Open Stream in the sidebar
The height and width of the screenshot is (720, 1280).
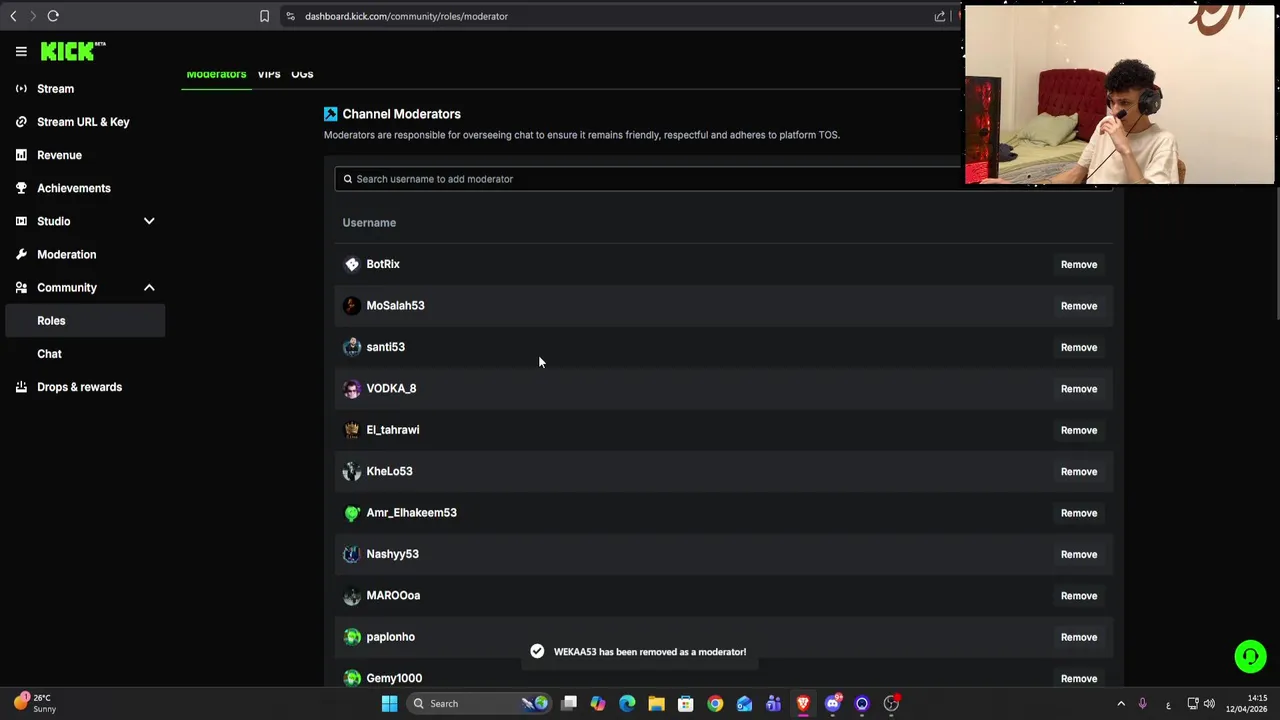coord(56,89)
